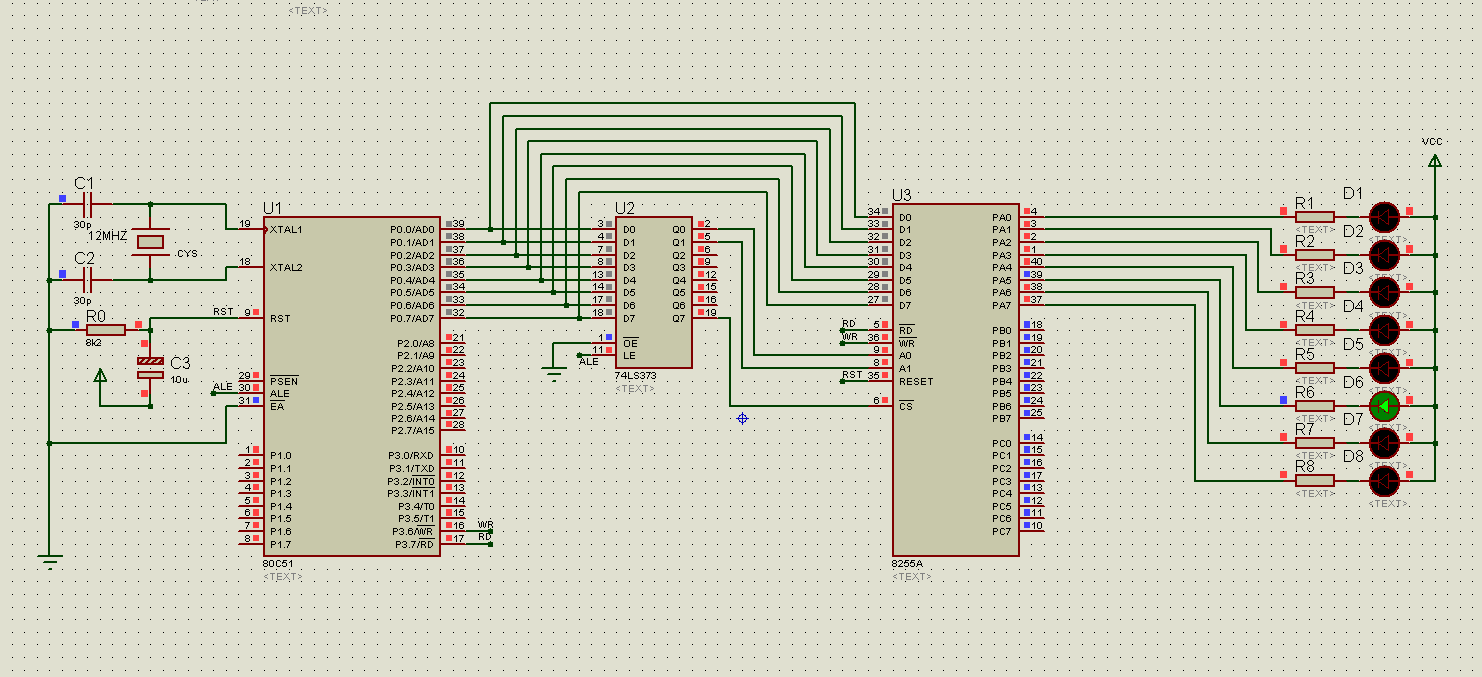Click the 'Q7' pin label on U2
The image size is (1482, 677).
[678, 318]
